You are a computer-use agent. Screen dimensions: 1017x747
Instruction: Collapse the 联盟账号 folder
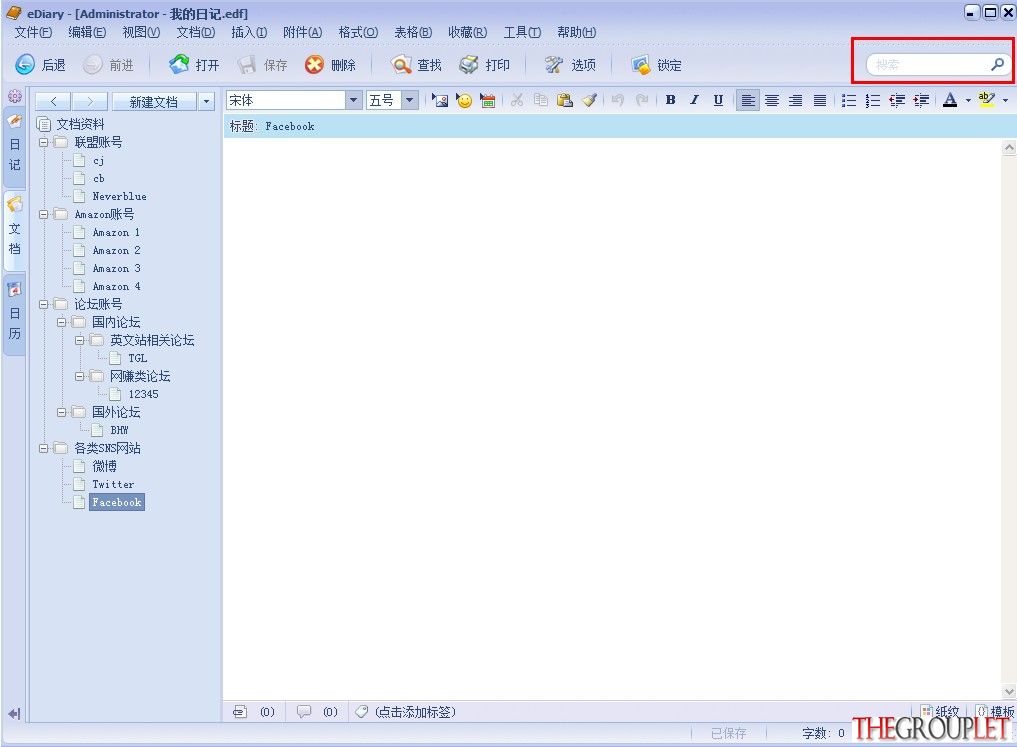pyautogui.click(x=43, y=142)
